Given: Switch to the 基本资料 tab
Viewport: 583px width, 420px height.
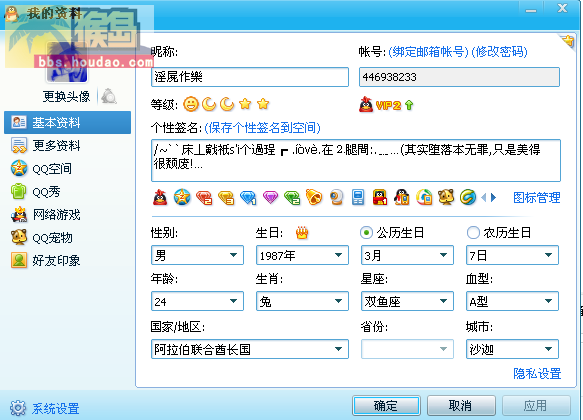Looking at the screenshot, I should click(x=67, y=122).
